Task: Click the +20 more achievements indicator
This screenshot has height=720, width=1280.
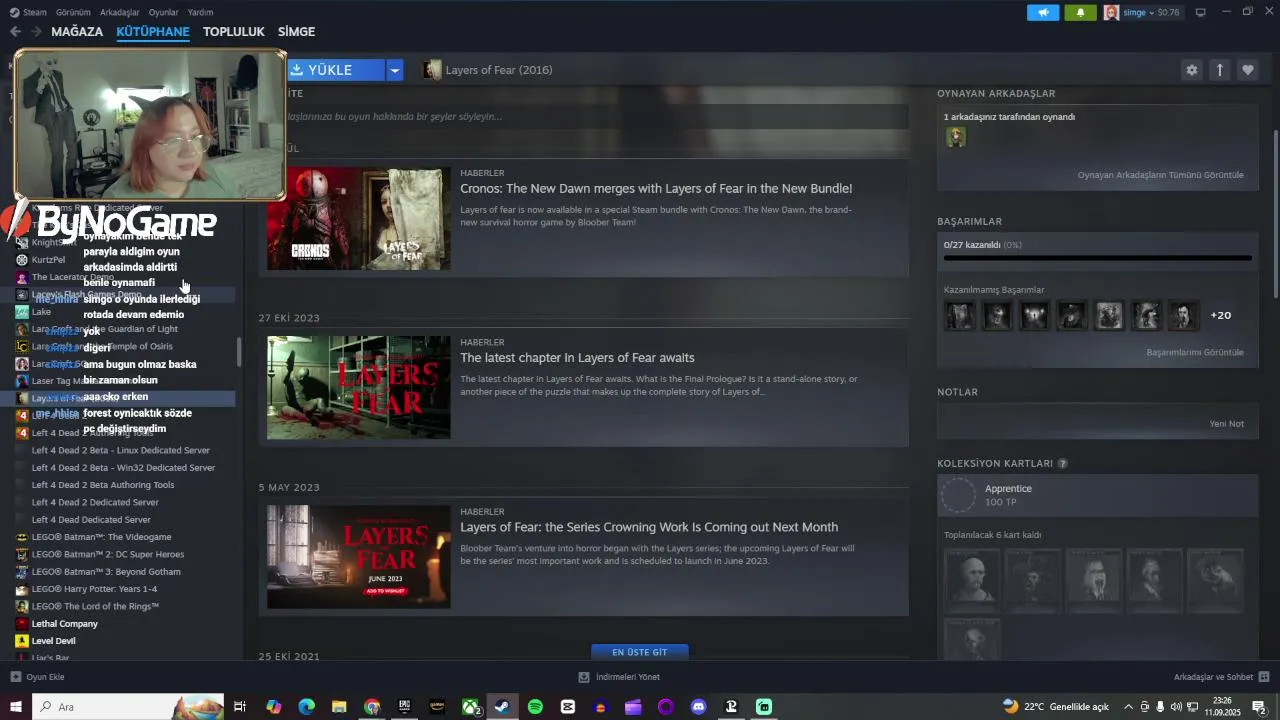Action: pyautogui.click(x=1221, y=315)
